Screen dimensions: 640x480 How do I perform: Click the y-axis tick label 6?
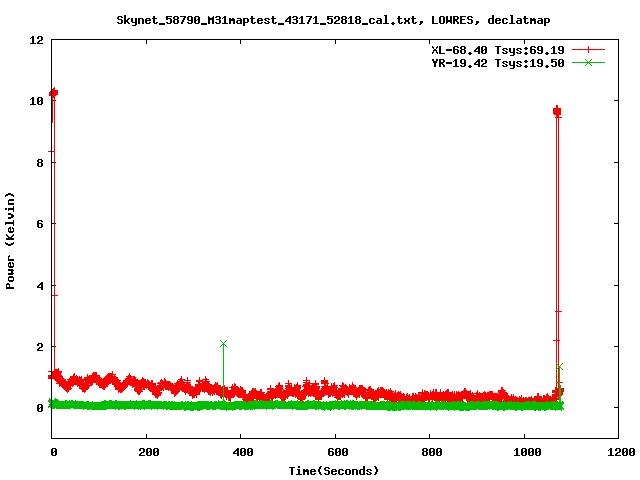point(40,224)
